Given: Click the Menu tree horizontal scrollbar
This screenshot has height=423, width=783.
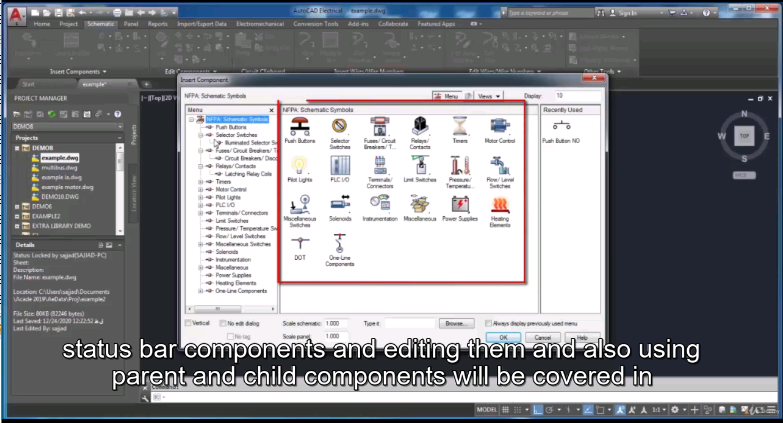Looking at the screenshot, I should tap(231, 309).
